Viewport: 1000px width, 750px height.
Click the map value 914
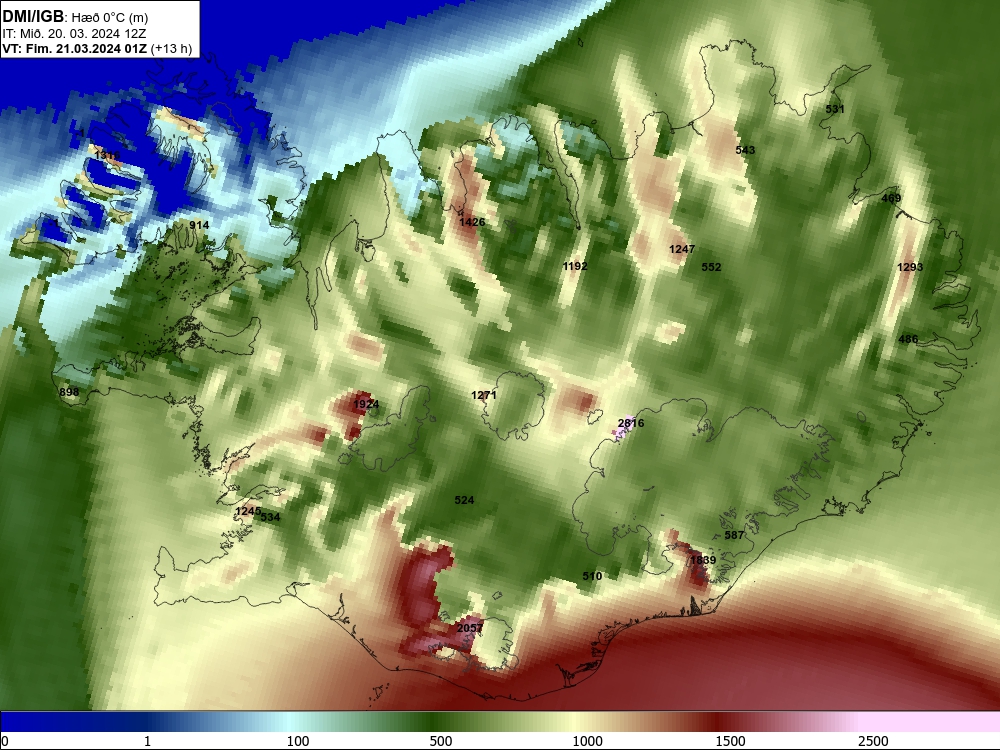tap(199, 225)
